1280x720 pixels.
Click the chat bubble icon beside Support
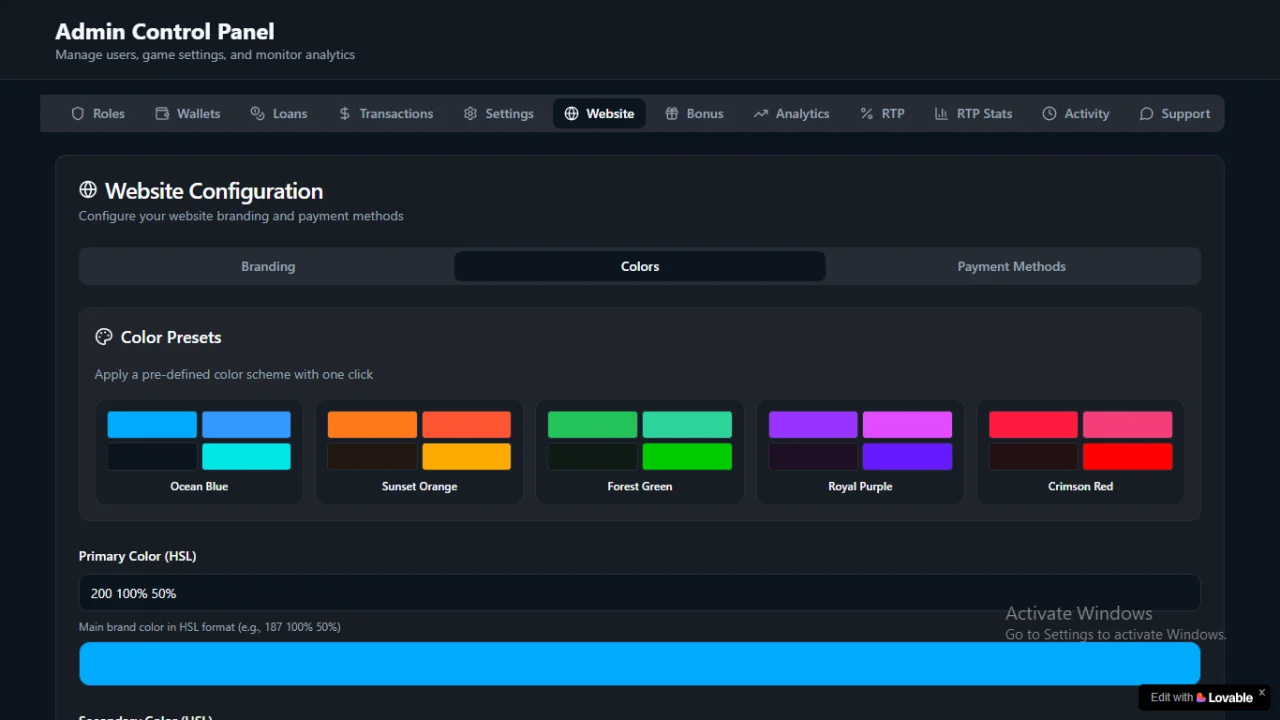(x=1146, y=114)
